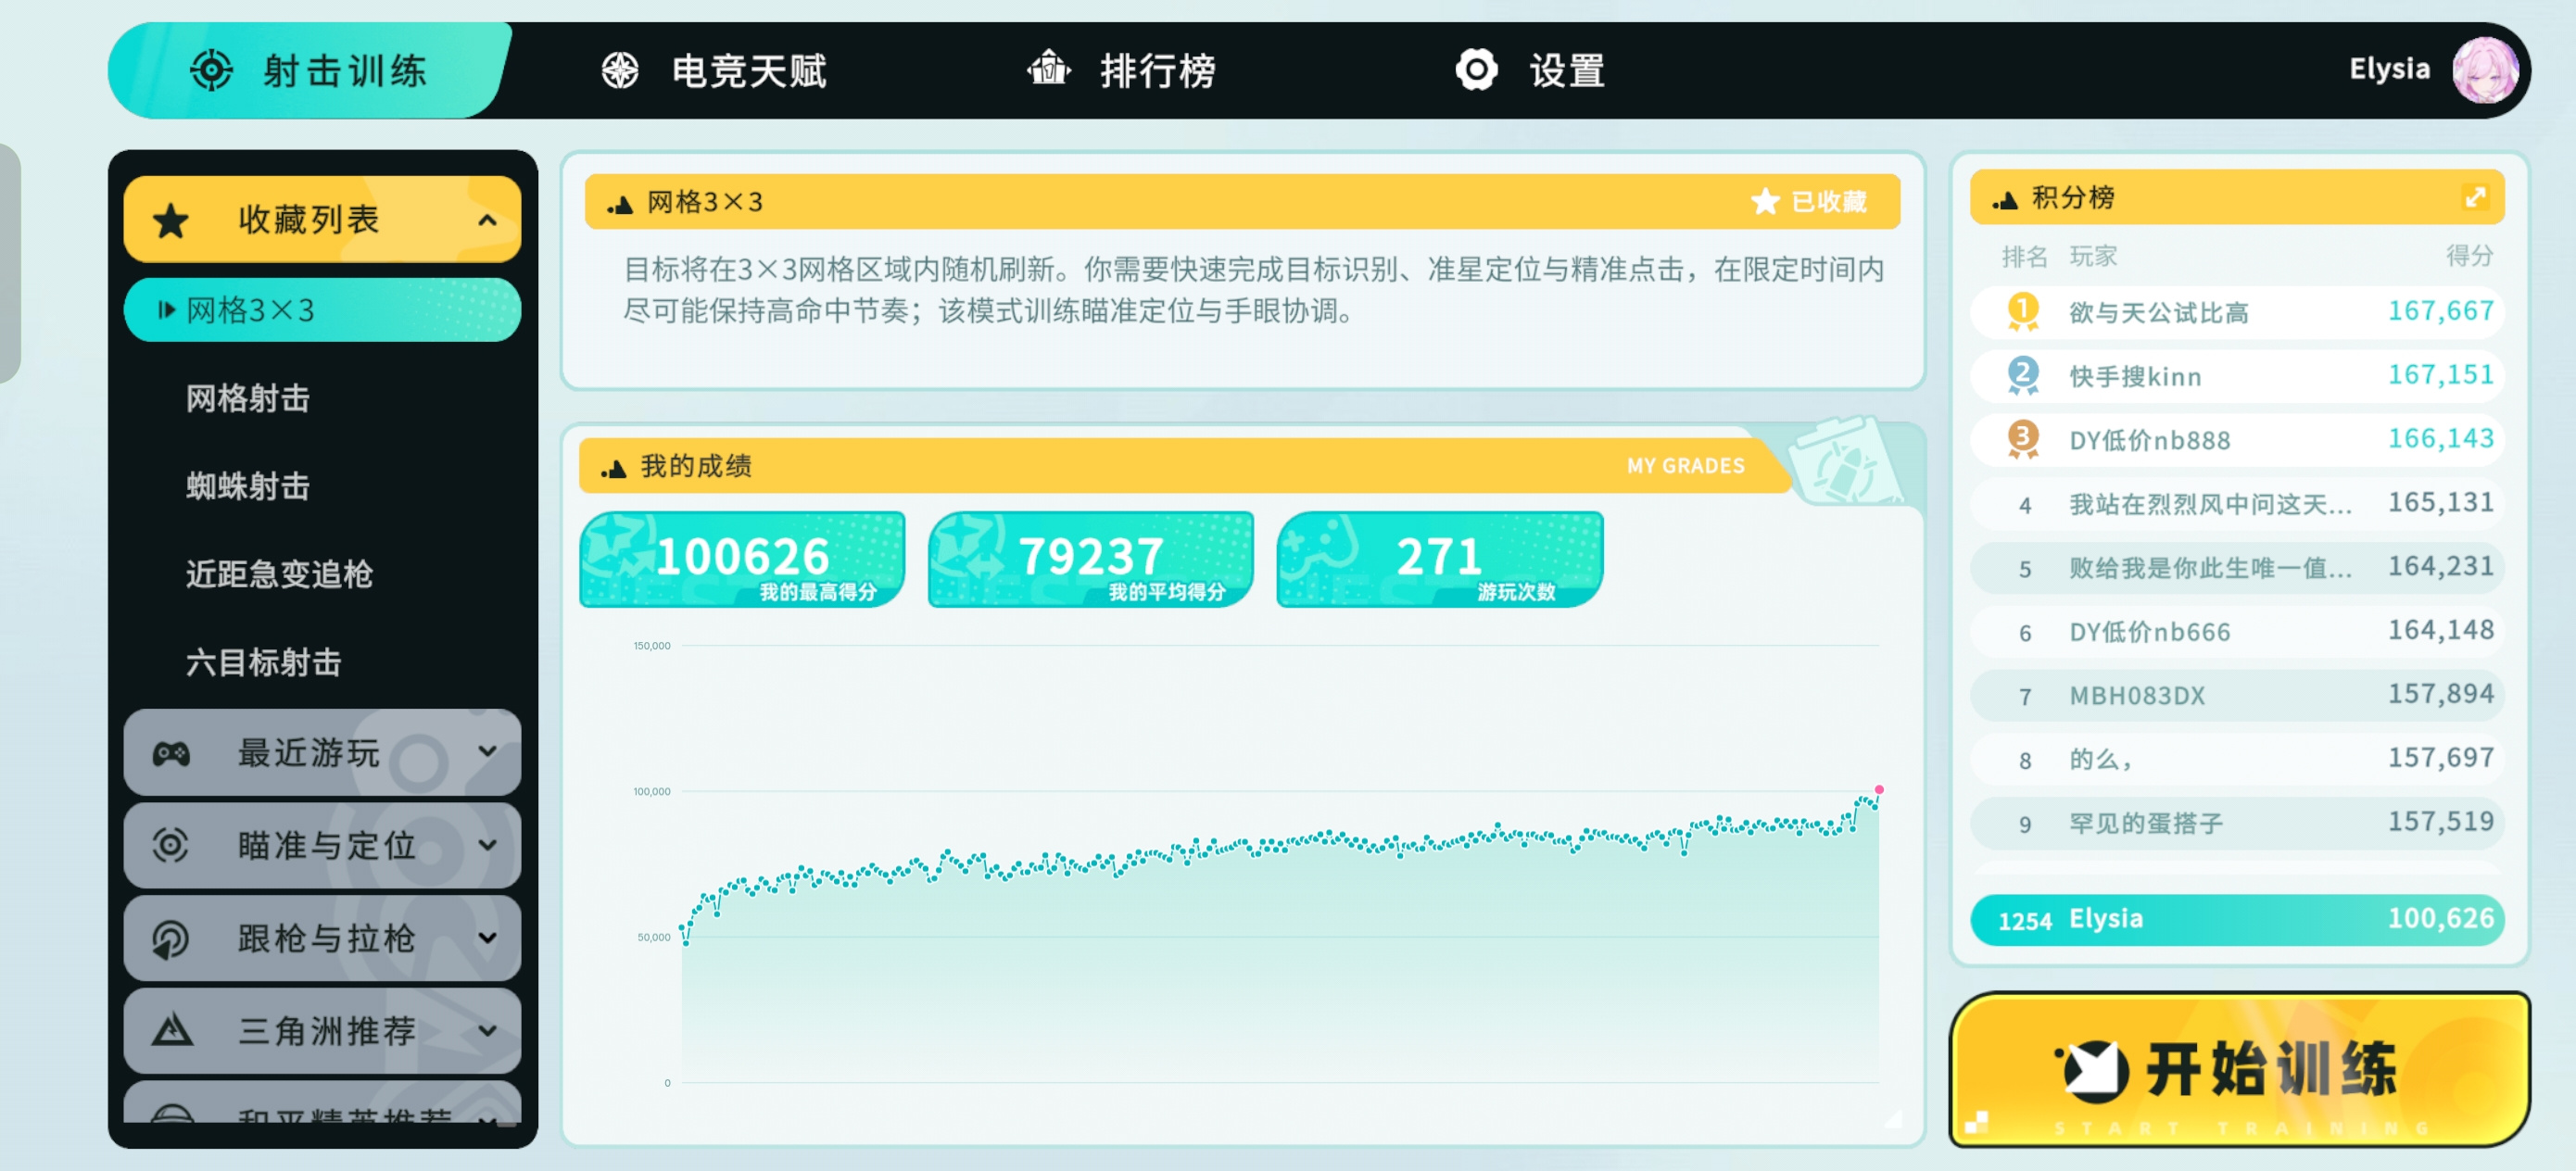Click the target icon beside 瞄准与定位

click(171, 845)
